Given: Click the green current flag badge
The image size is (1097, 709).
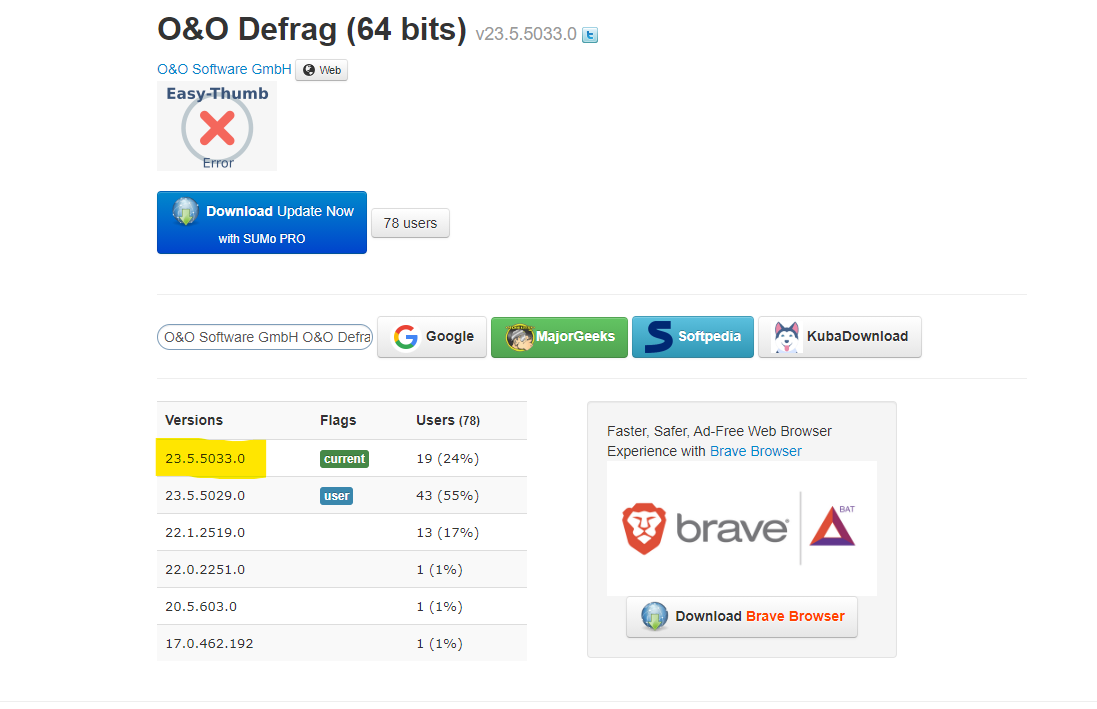Looking at the screenshot, I should [x=344, y=458].
